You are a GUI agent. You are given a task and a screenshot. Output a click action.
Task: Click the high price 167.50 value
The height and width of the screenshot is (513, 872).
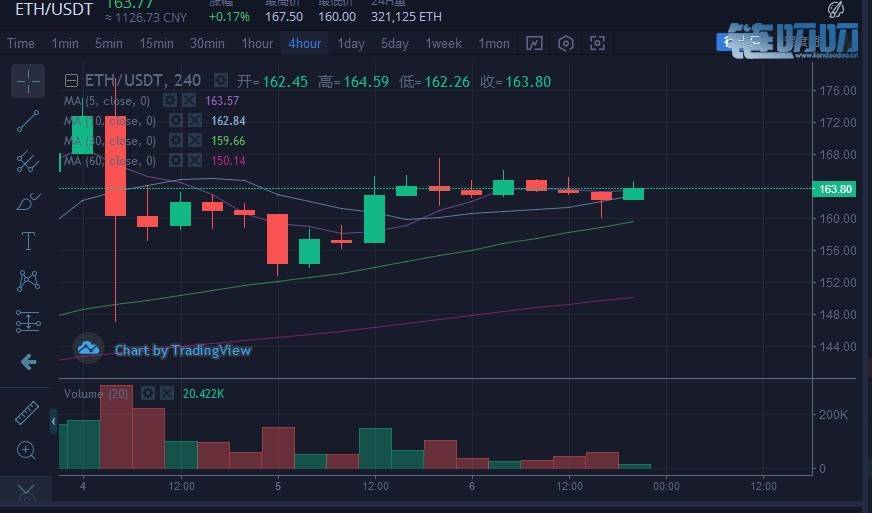(284, 17)
